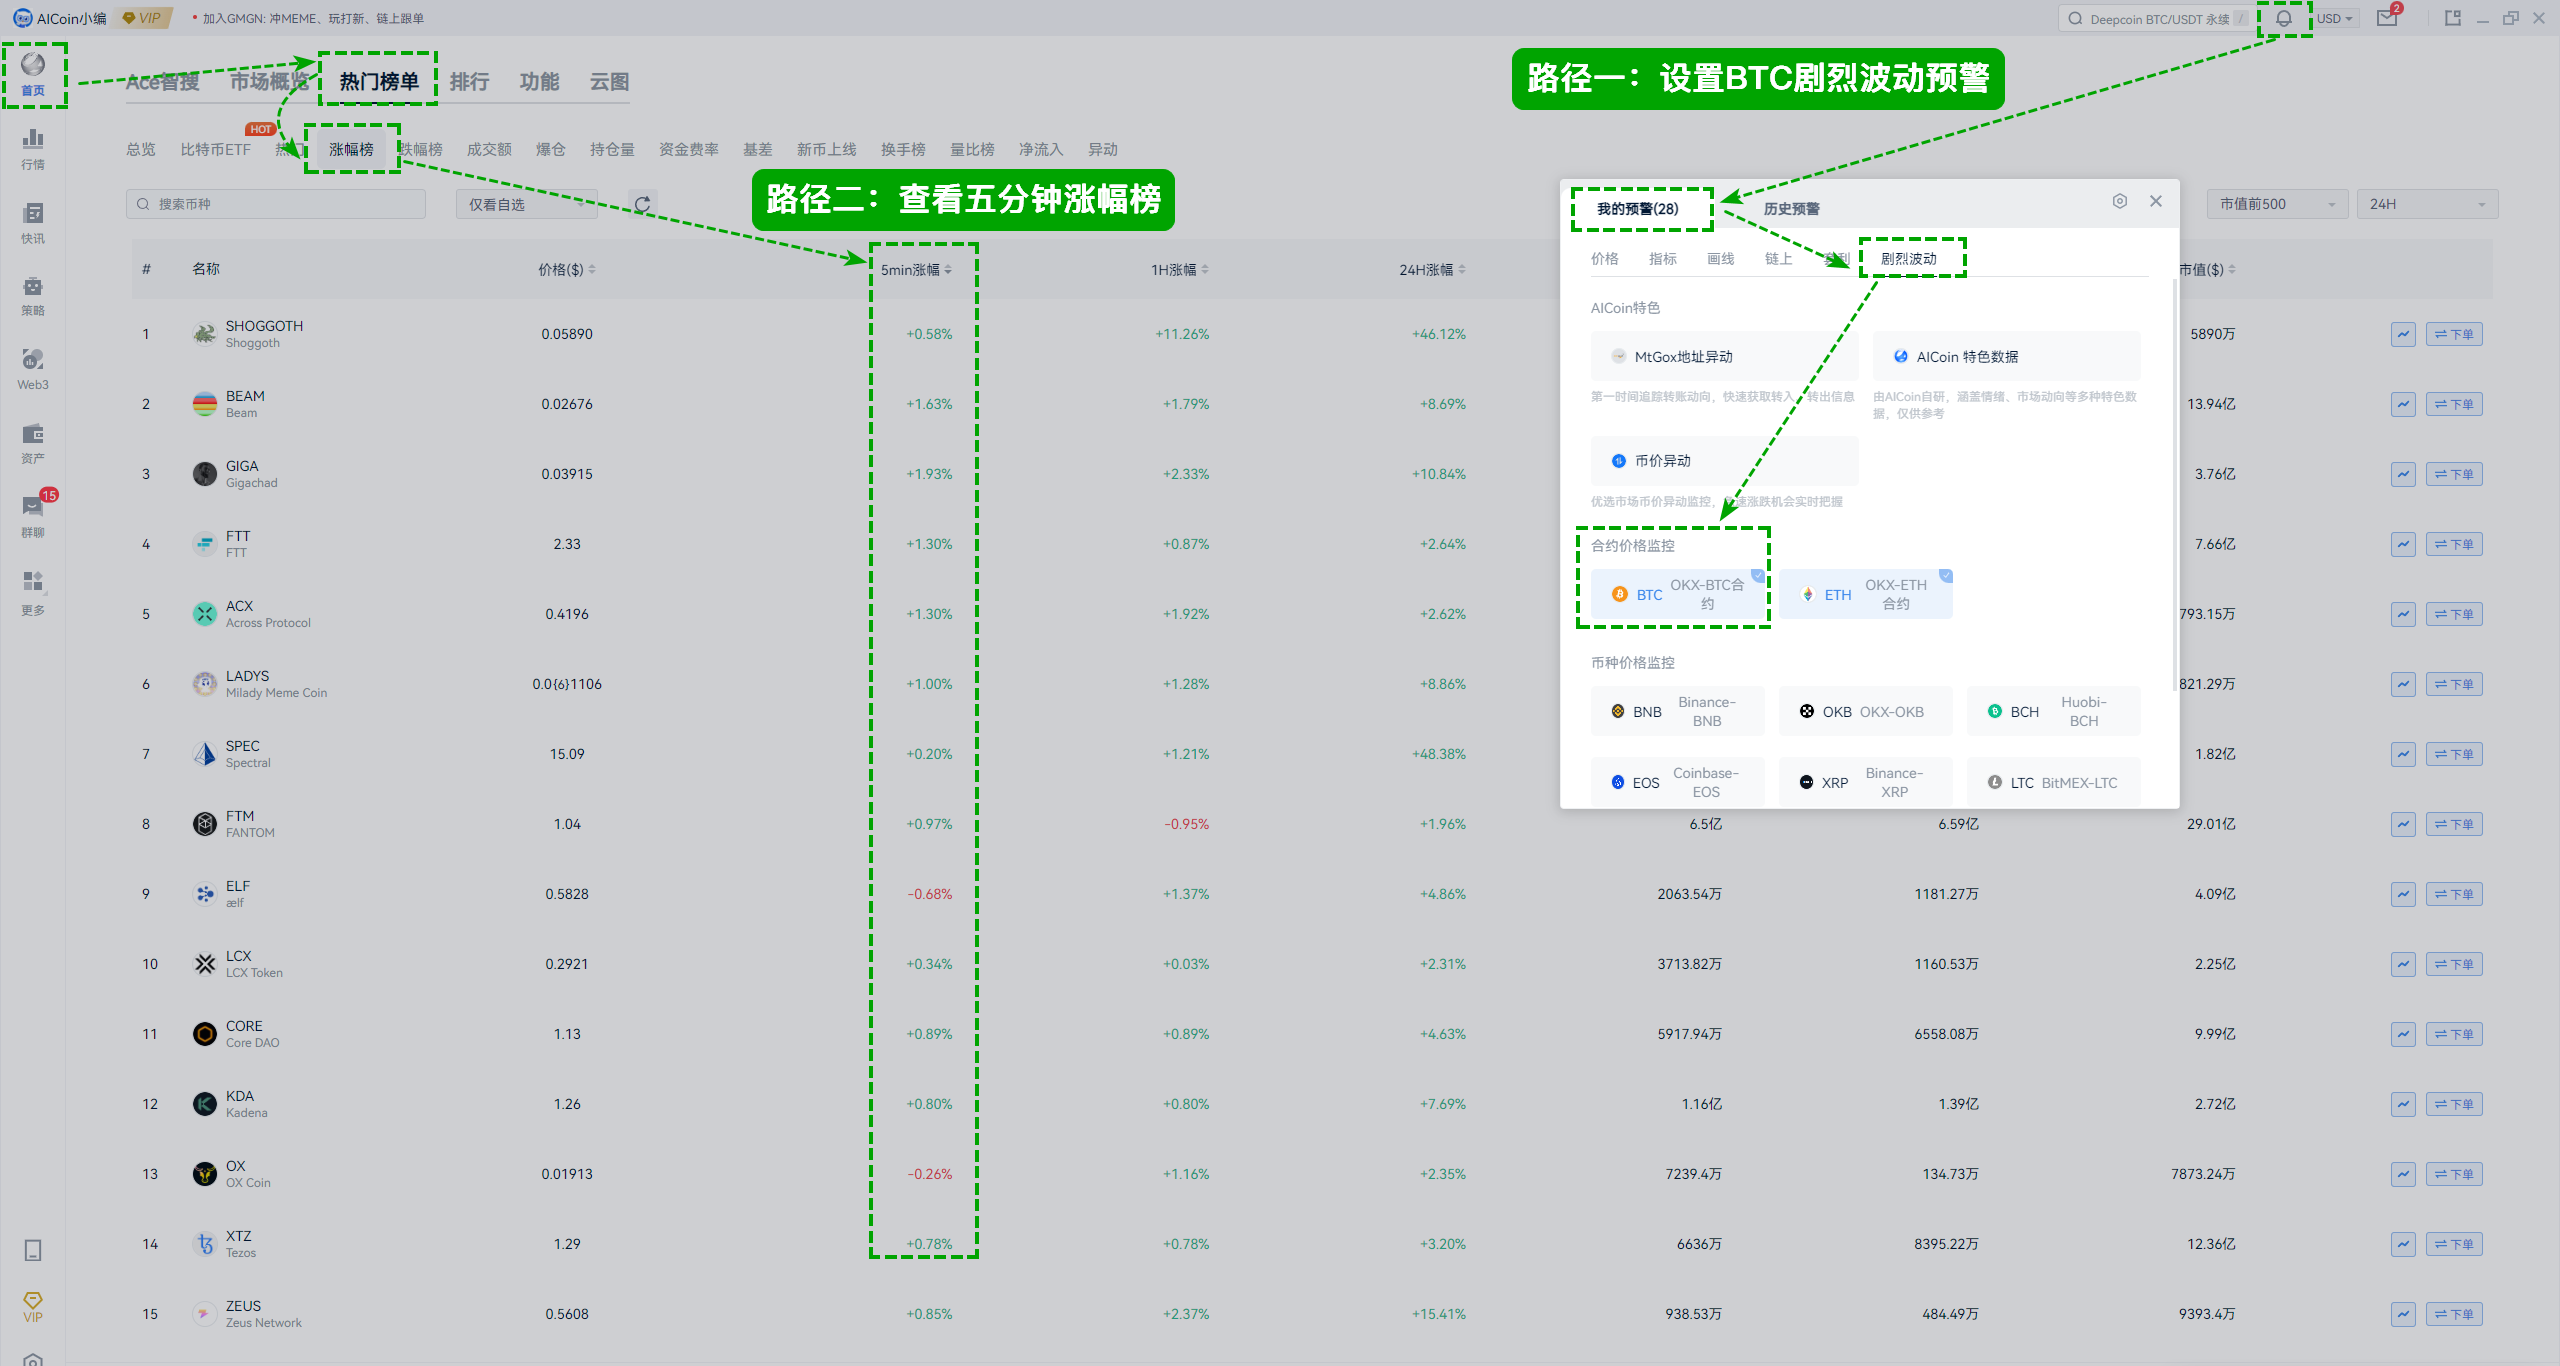This screenshot has width=2560, height=1366.
Task: Sort by 5min涨幅 column
Action: [916, 270]
